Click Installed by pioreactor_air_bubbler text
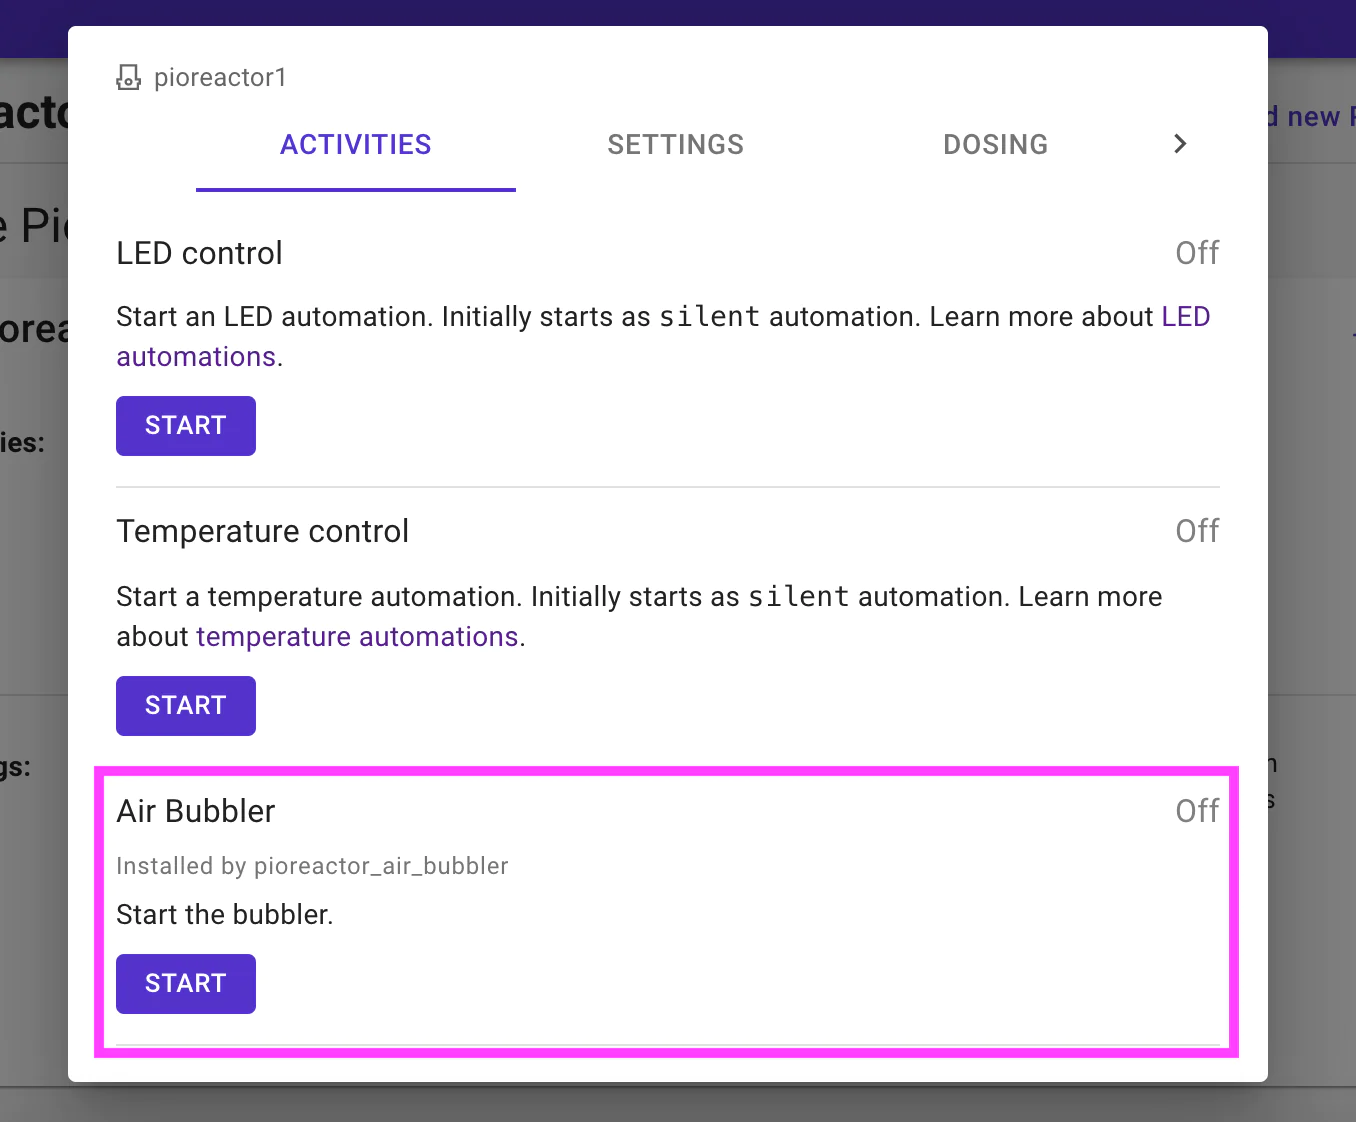 [x=312, y=866]
